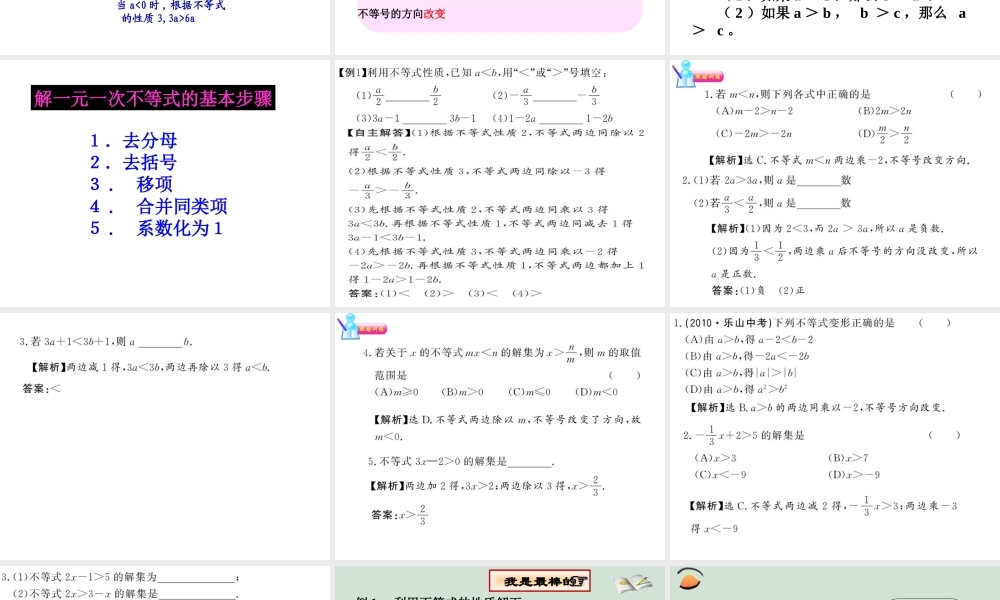Select step 3. 移项
The image size is (1000, 600).
coord(131,184)
